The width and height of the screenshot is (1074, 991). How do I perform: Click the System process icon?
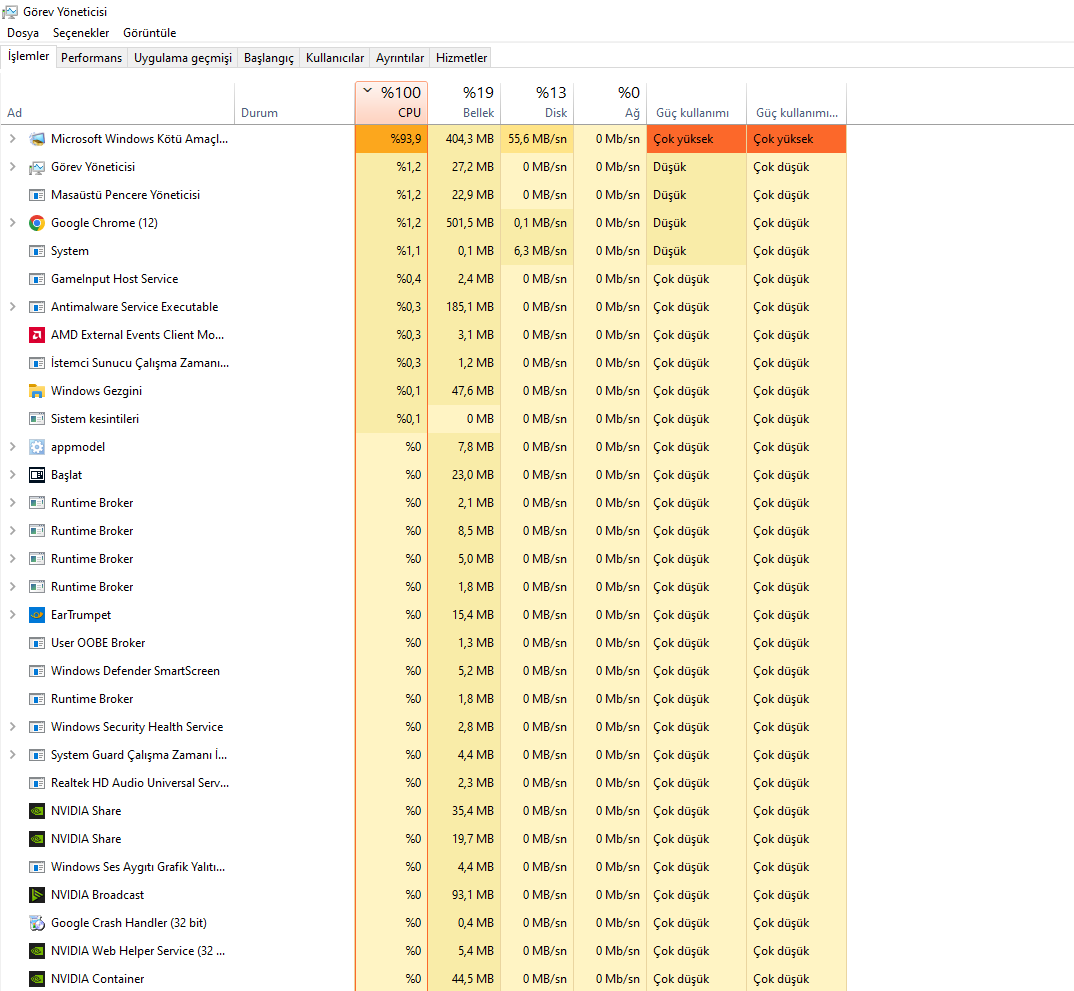coord(37,251)
